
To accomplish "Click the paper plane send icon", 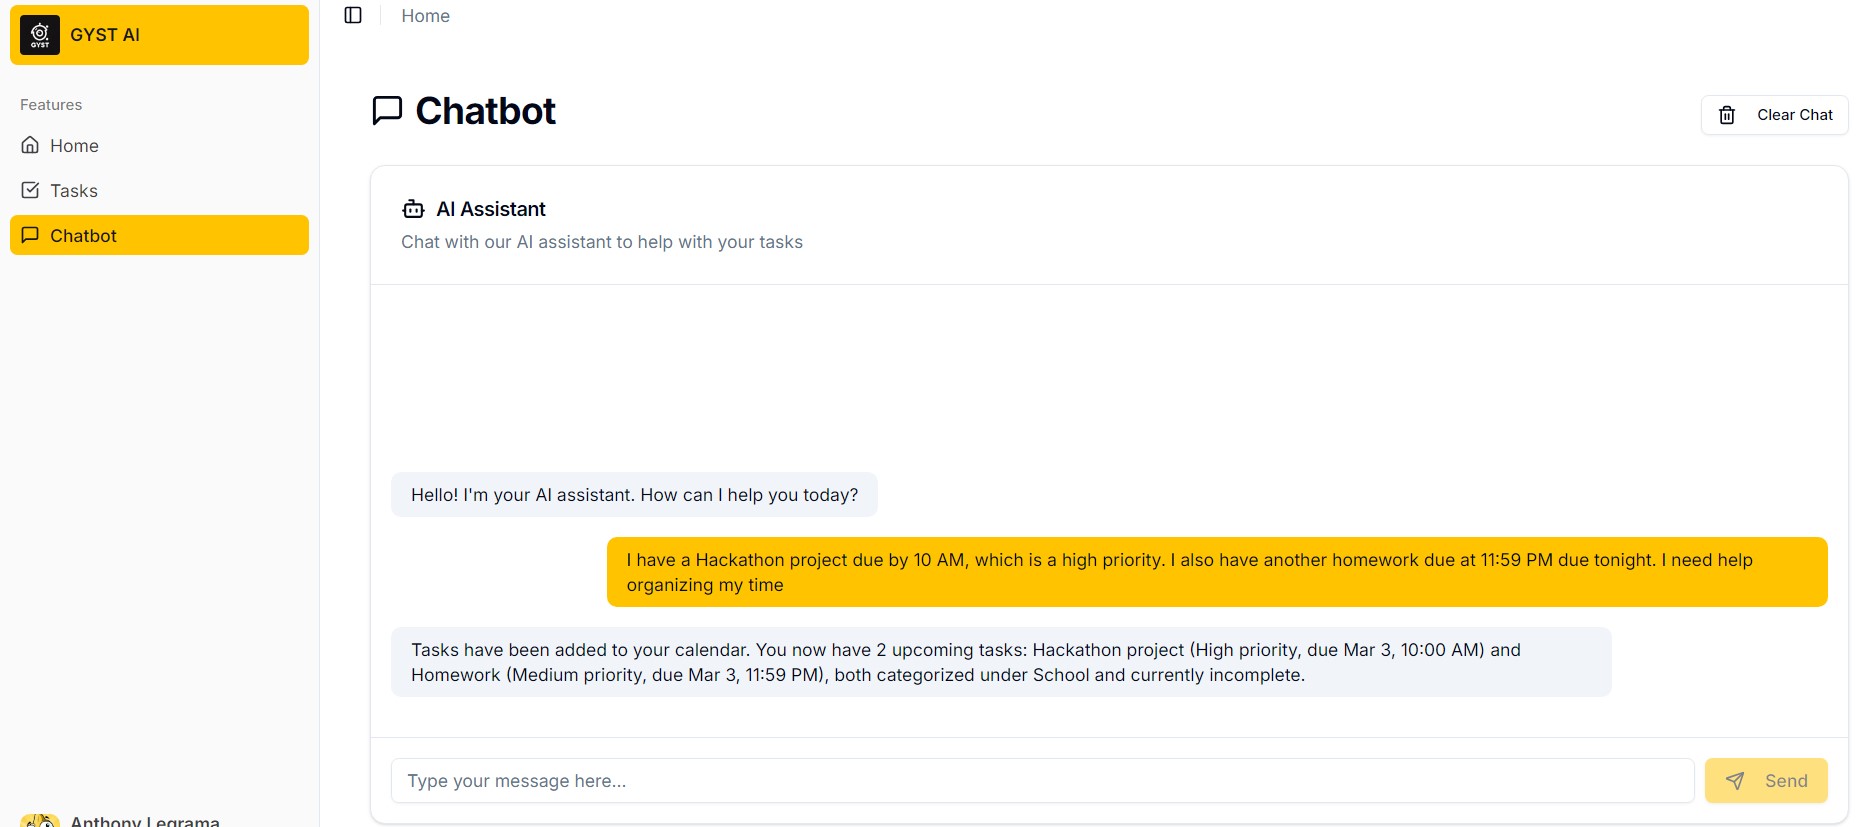I will point(1735,781).
